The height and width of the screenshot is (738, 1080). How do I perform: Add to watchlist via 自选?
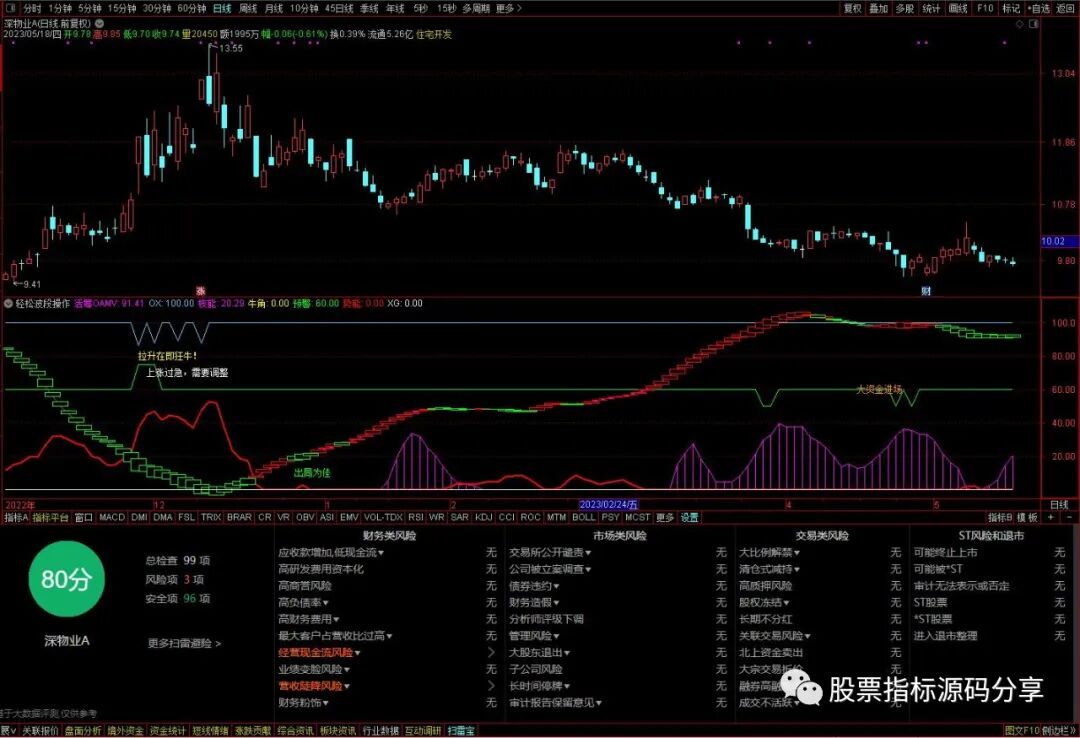(x=1039, y=8)
